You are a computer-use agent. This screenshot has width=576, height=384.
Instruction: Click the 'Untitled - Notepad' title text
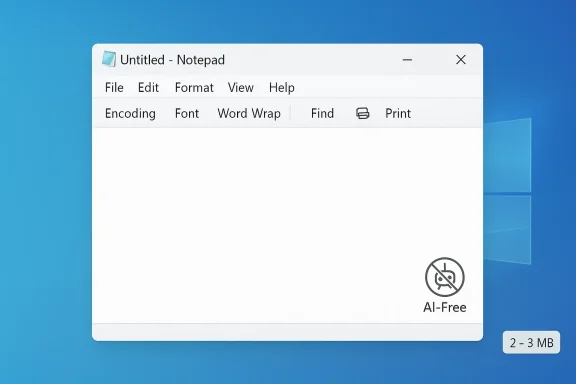(x=172, y=60)
